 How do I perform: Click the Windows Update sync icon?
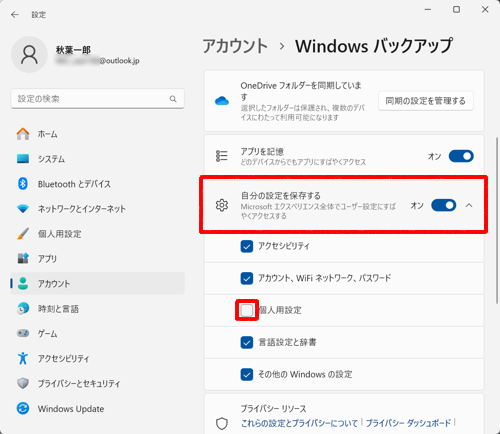23,408
